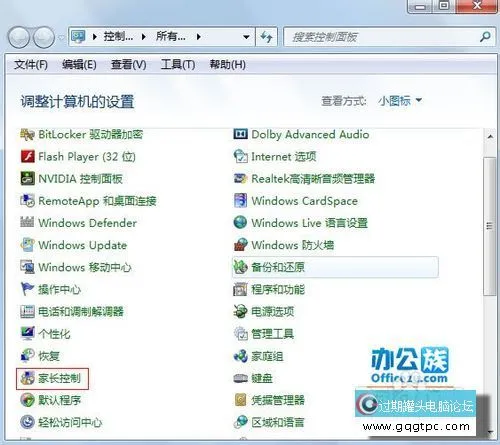Open Dolby Advanced Audio icon
Image resolution: width=500 pixels, height=445 pixels.
[x=240, y=135]
